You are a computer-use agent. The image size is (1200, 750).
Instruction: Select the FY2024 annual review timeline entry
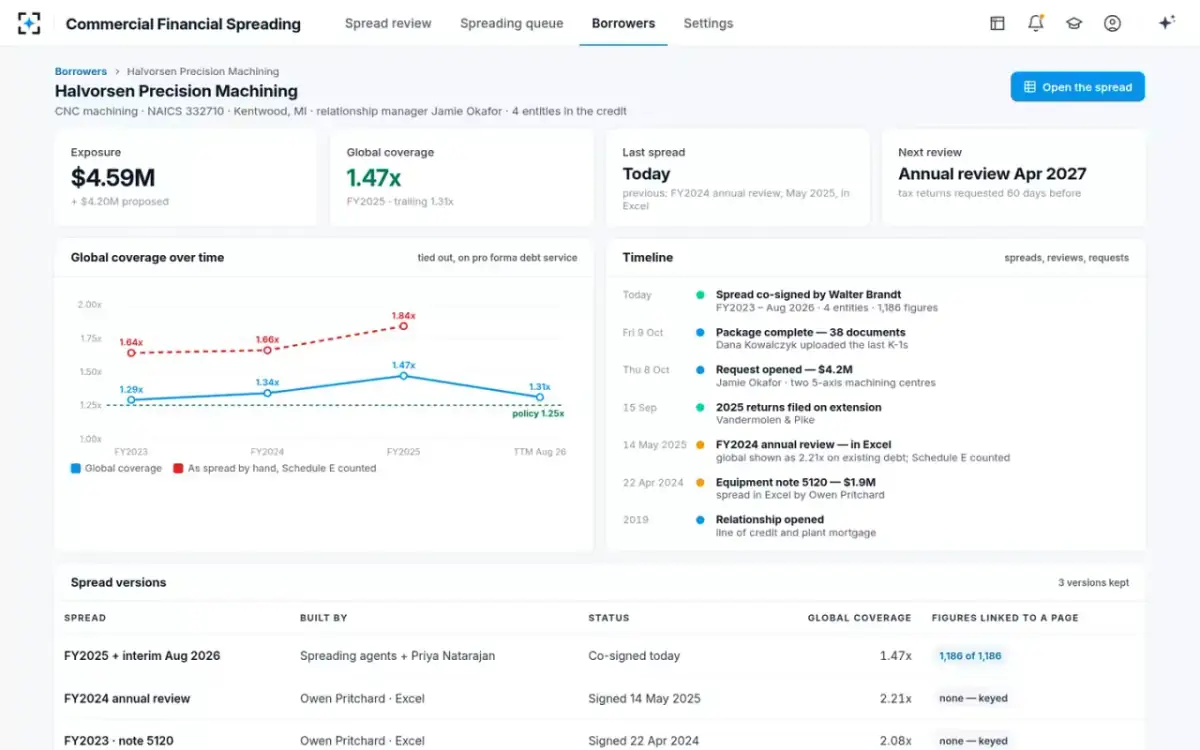[863, 451]
